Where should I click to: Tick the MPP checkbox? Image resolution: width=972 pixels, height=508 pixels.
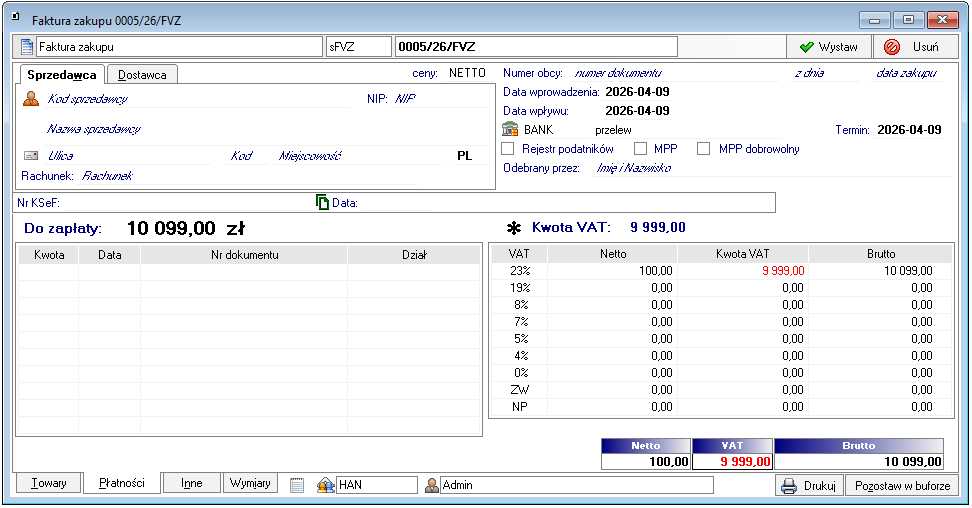(x=641, y=149)
